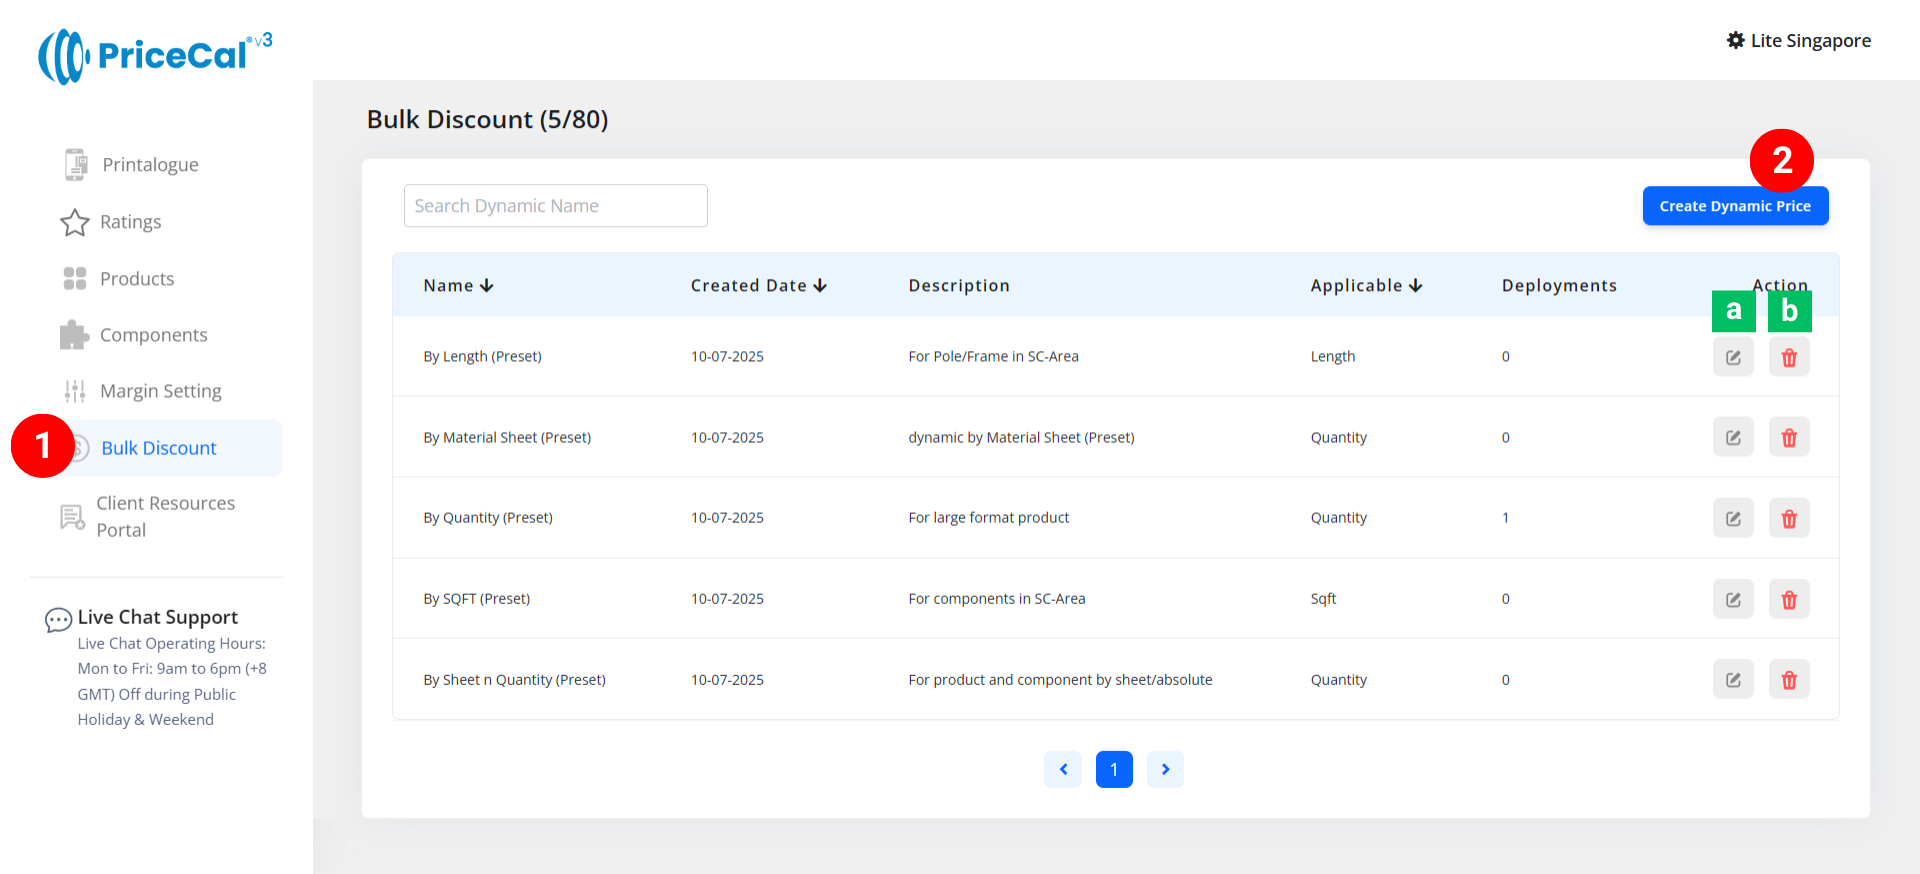Go to Margin Setting in sidebar
Image resolution: width=1920 pixels, height=874 pixels.
point(160,391)
